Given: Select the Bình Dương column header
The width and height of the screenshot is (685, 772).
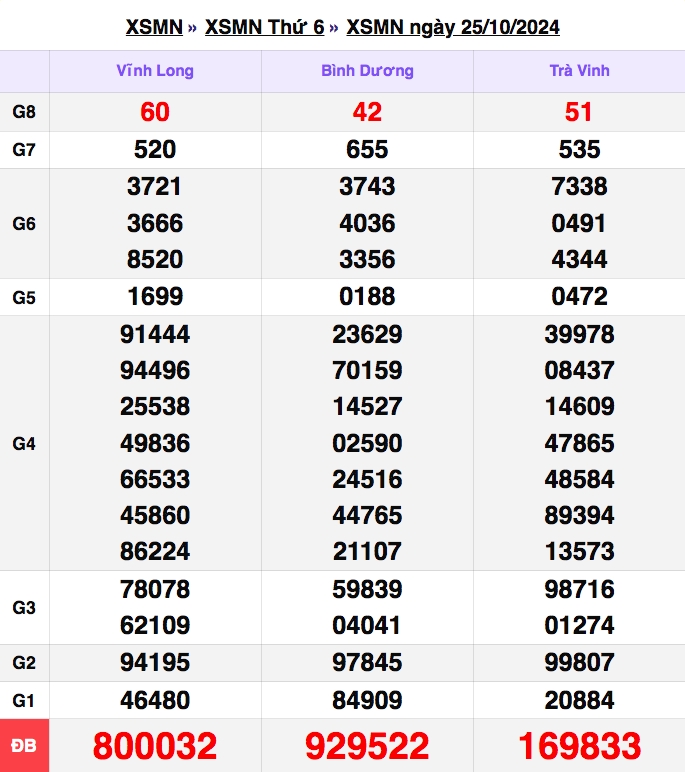Looking at the screenshot, I should click(x=367, y=71).
